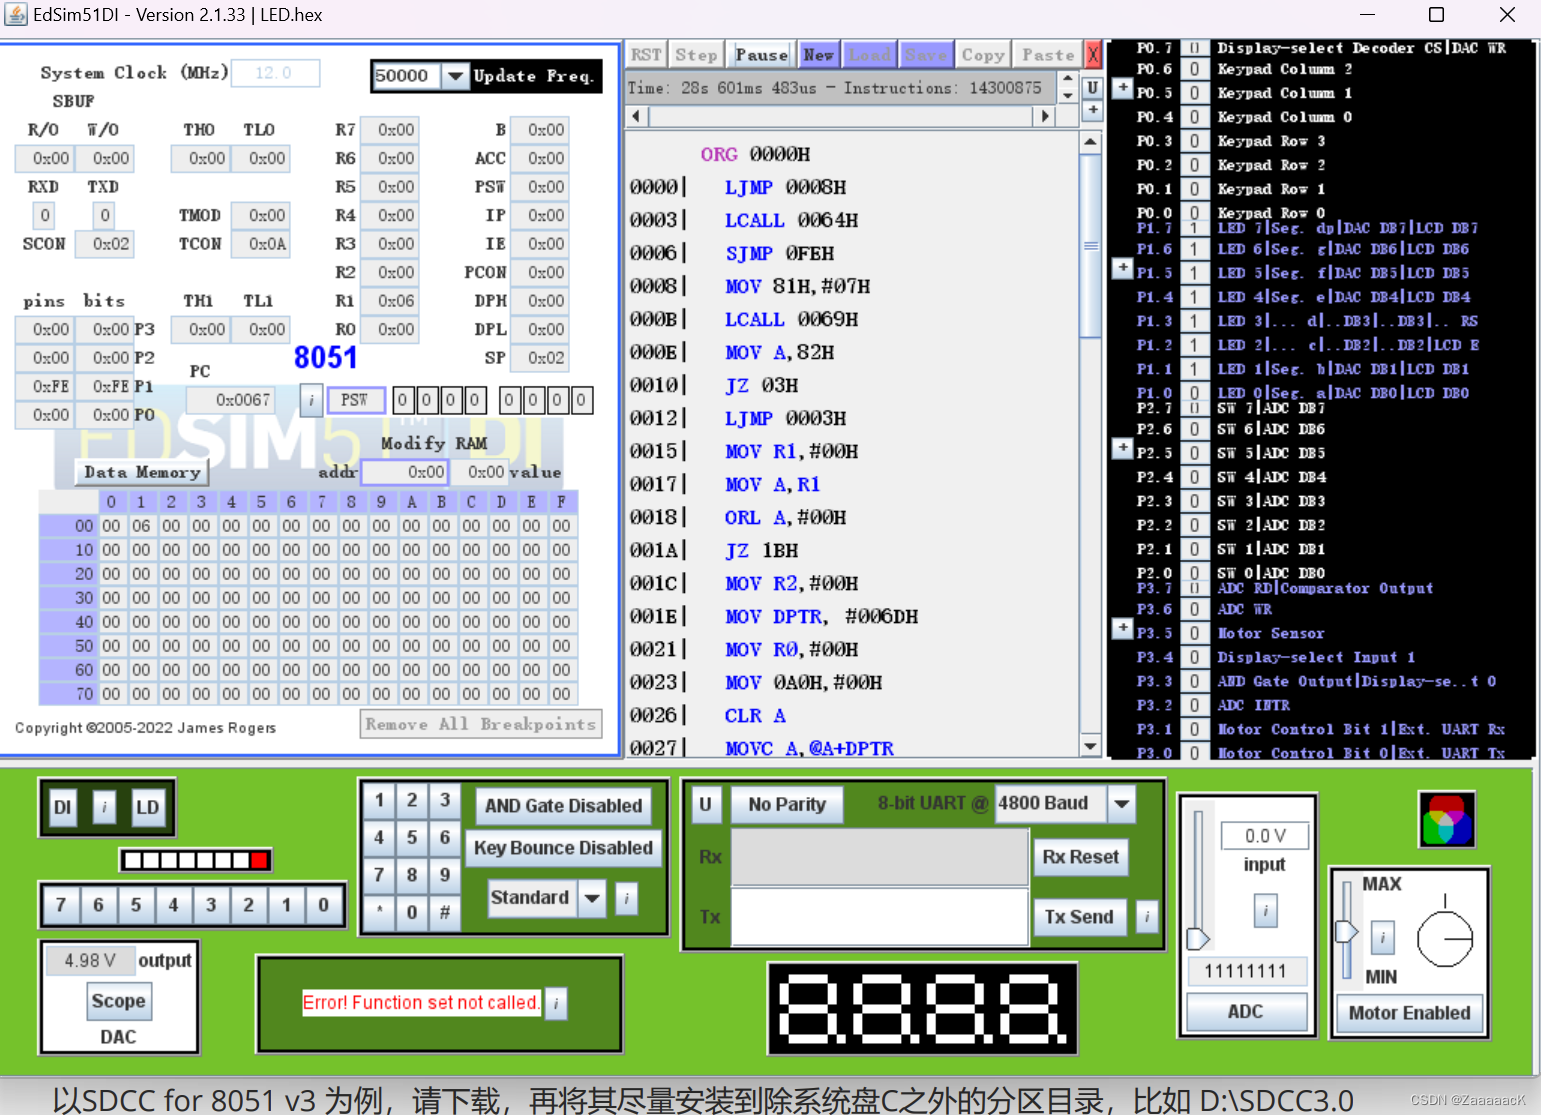Click info icon next to Tx Send
This screenshot has height=1115, width=1541.
tap(1147, 915)
